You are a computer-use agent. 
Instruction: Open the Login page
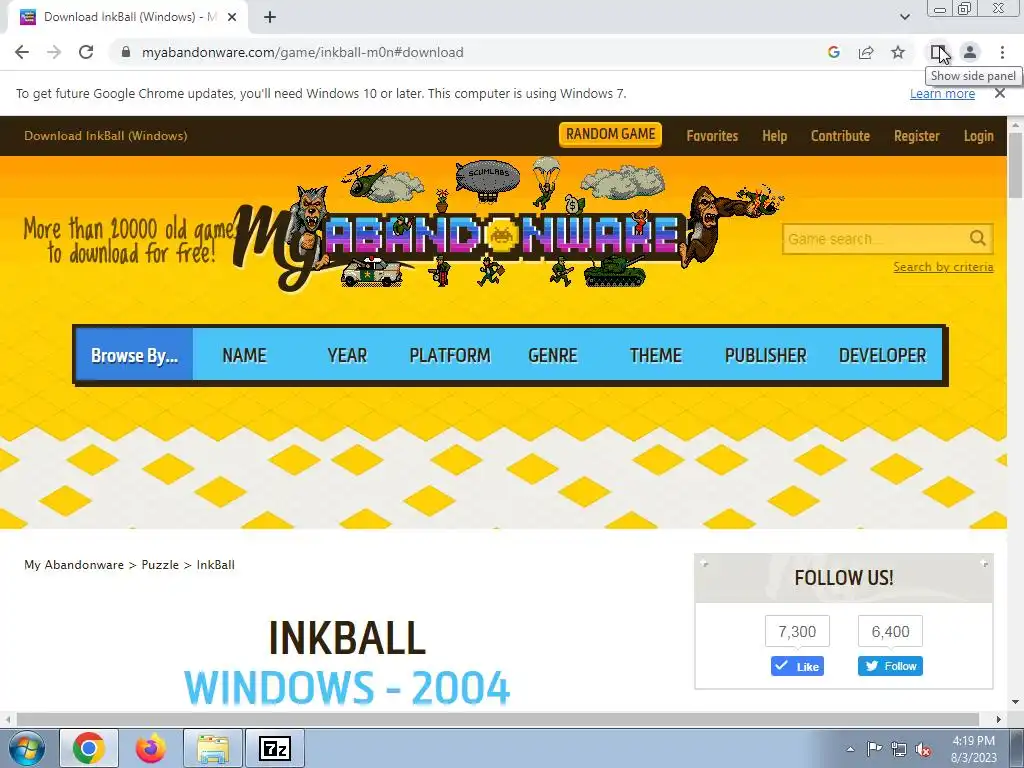pos(978,136)
